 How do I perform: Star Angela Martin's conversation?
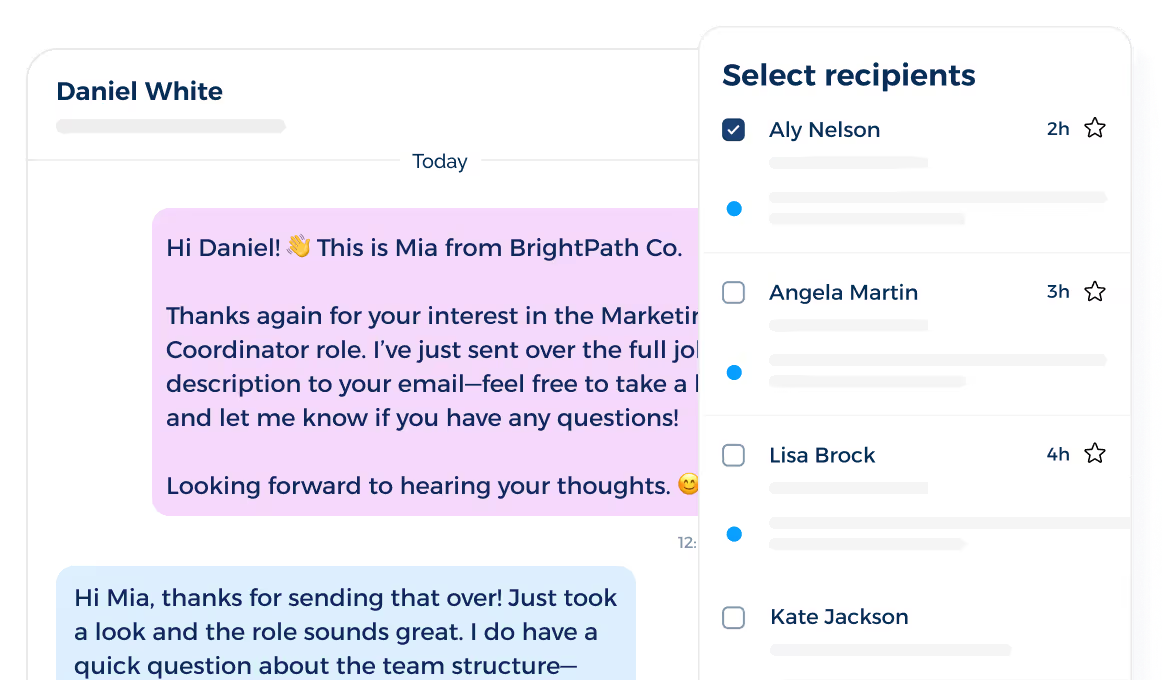(x=1095, y=291)
